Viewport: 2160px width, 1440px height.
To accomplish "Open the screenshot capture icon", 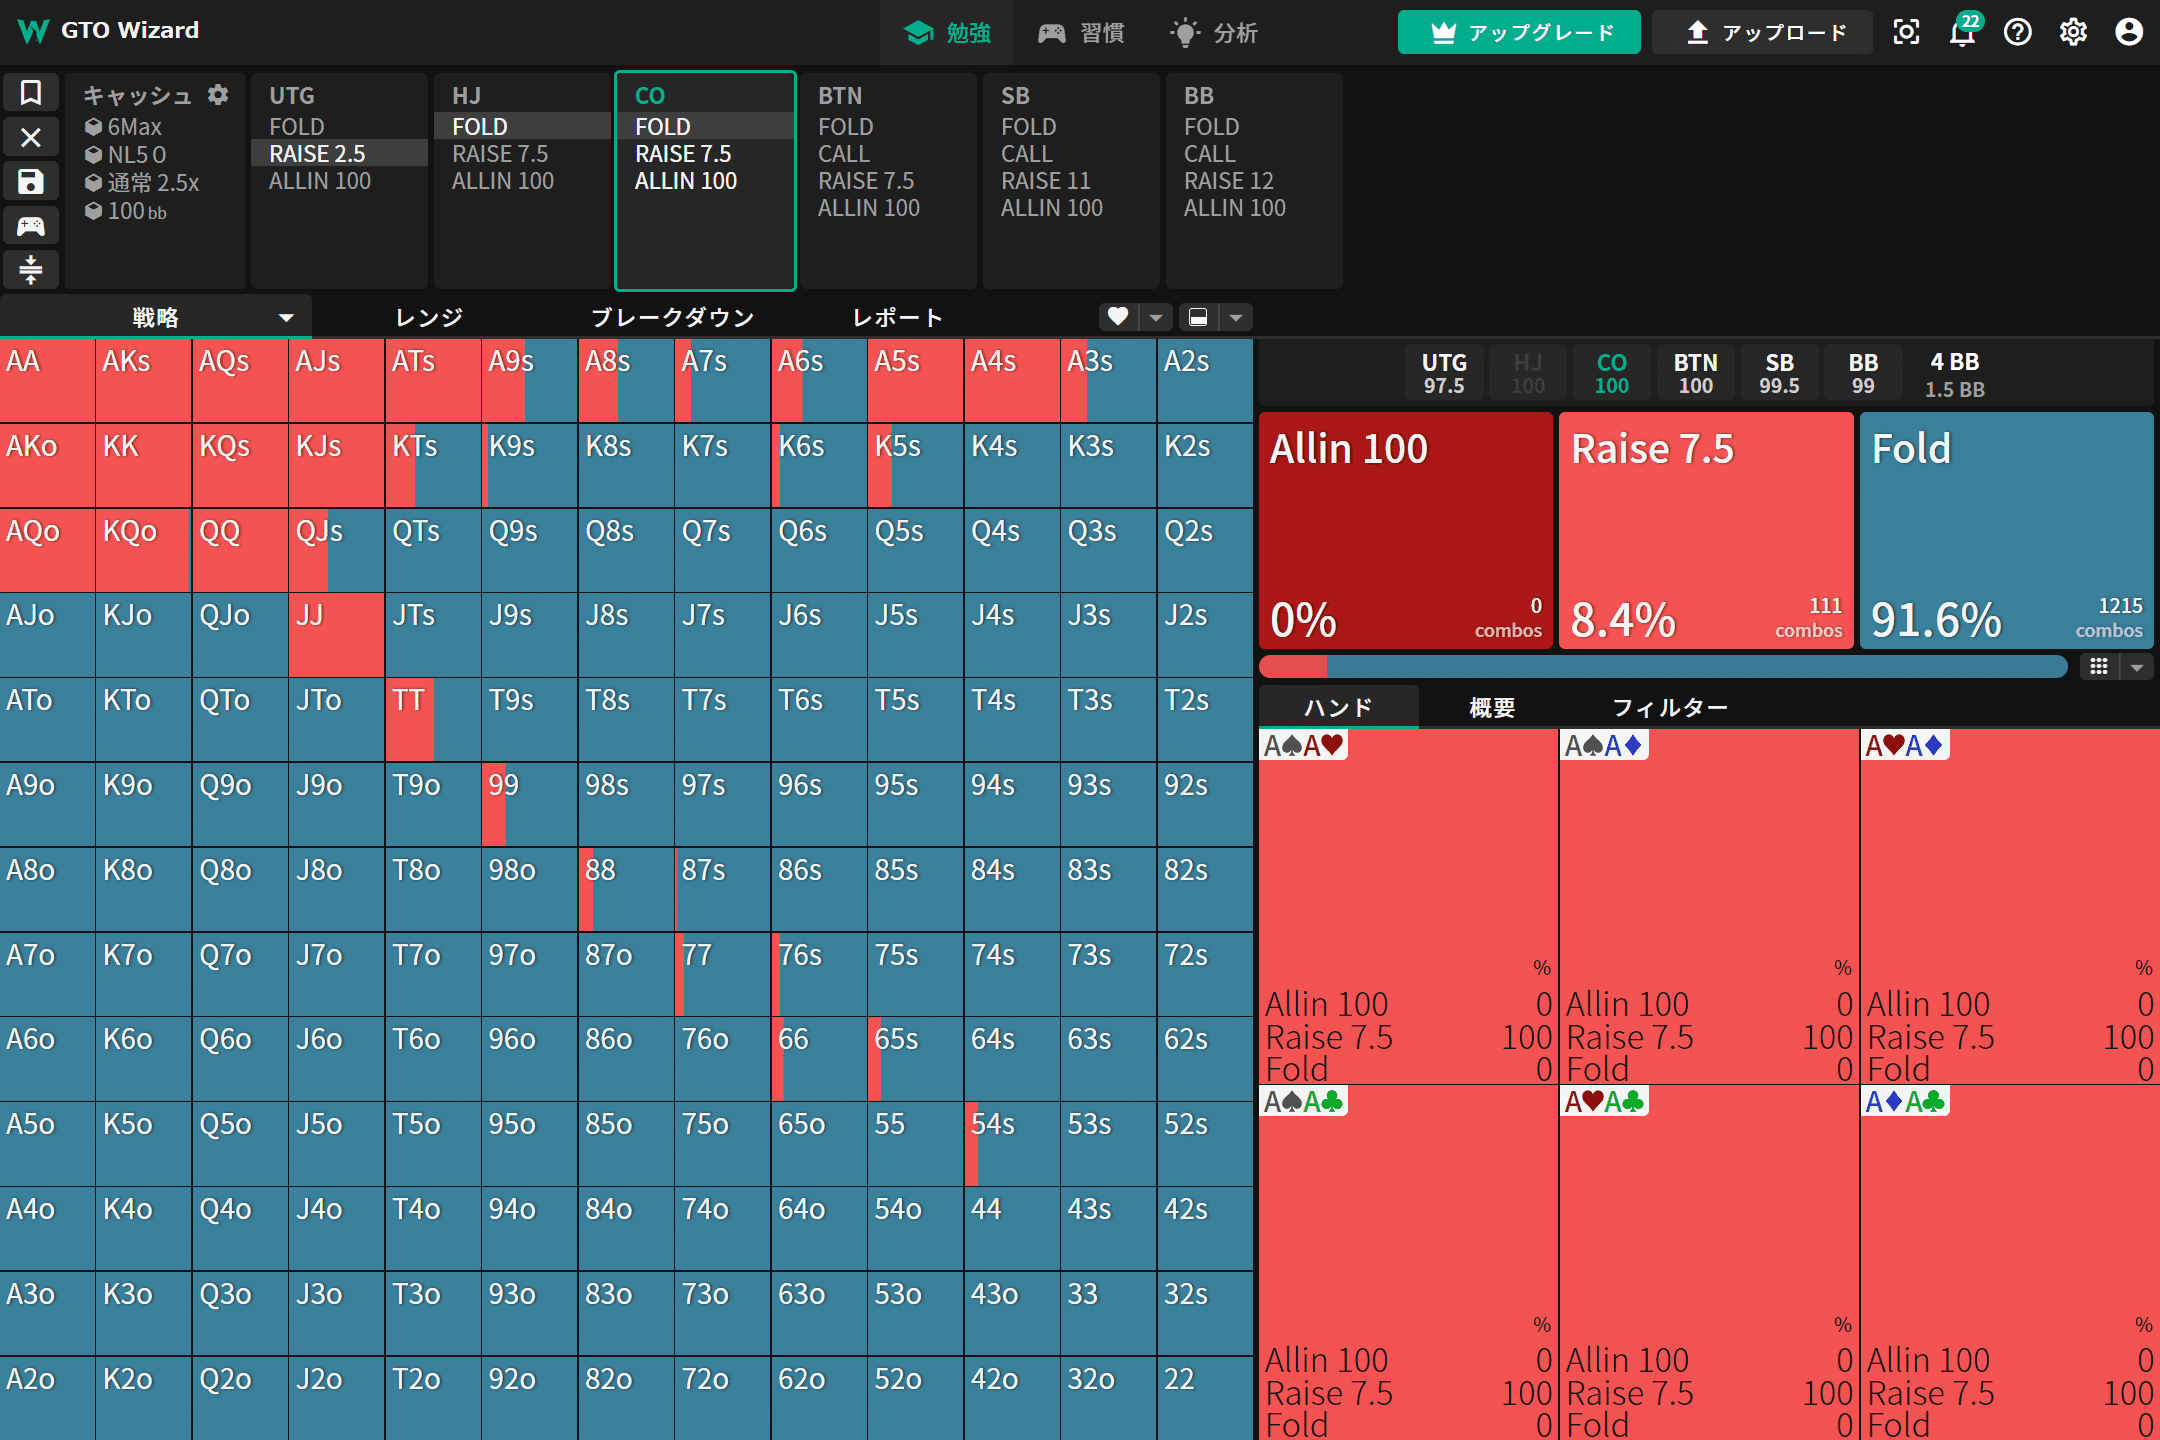I will pyautogui.click(x=1906, y=32).
